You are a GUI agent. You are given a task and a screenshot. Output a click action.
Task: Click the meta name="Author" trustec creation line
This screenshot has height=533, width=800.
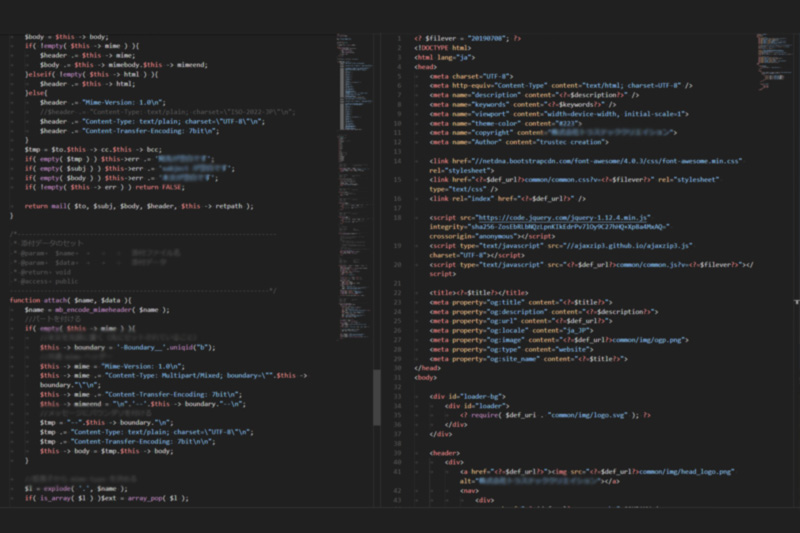click(518, 142)
